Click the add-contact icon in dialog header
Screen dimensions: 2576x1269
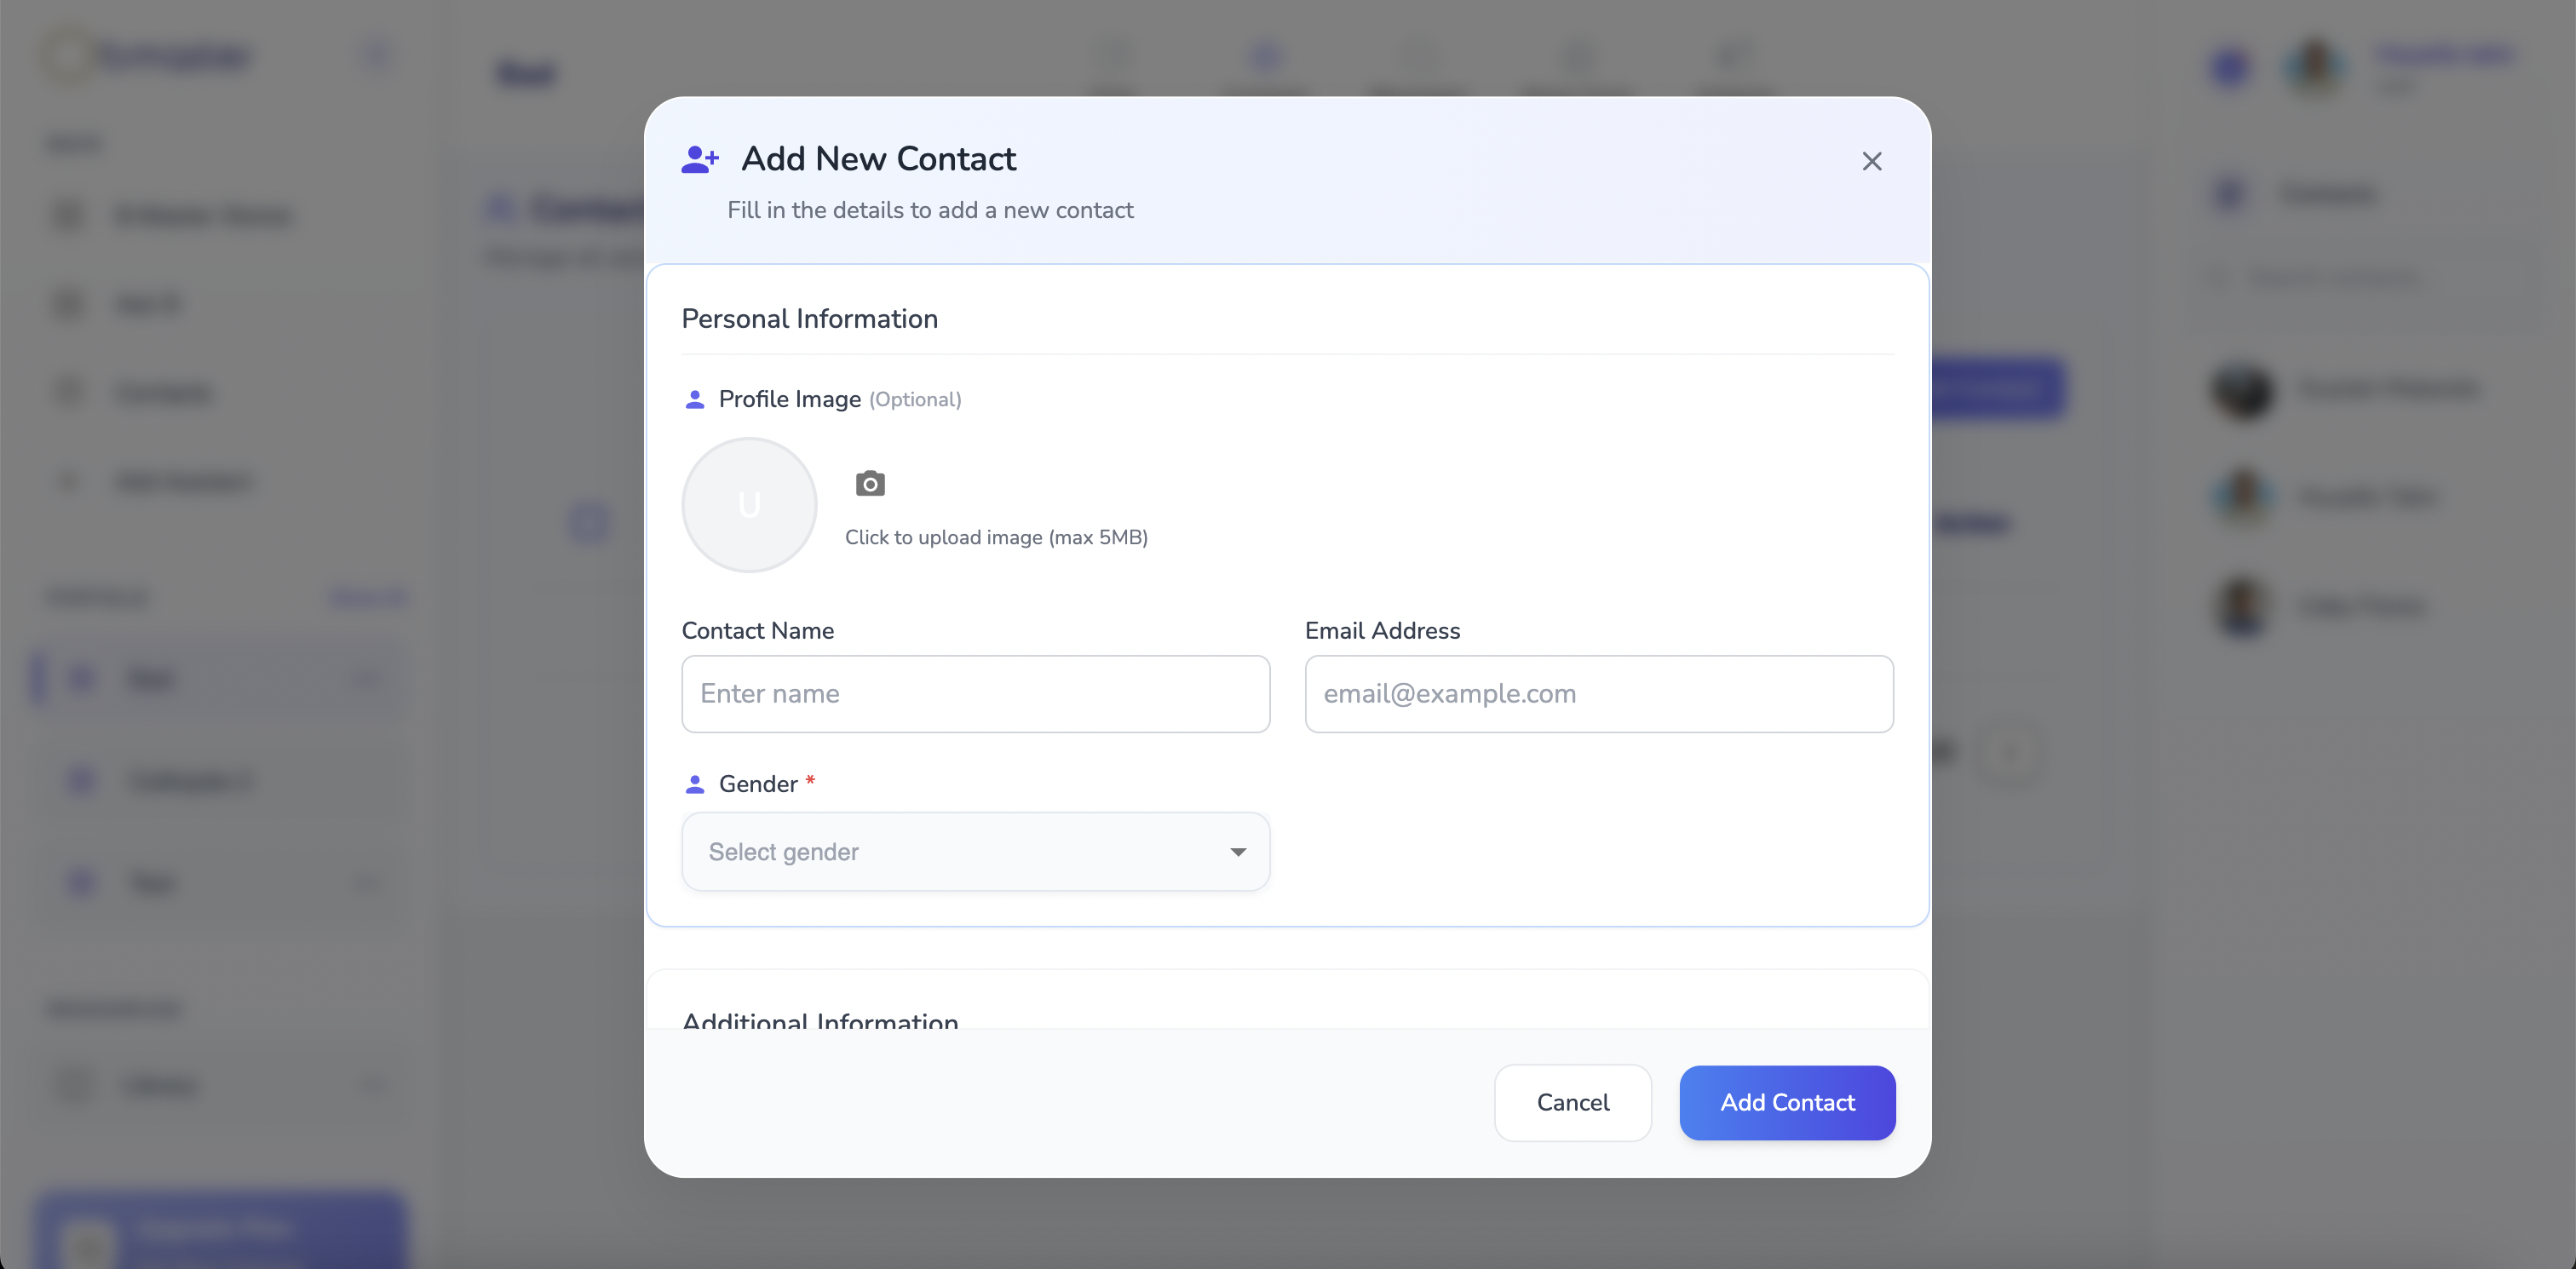(700, 159)
